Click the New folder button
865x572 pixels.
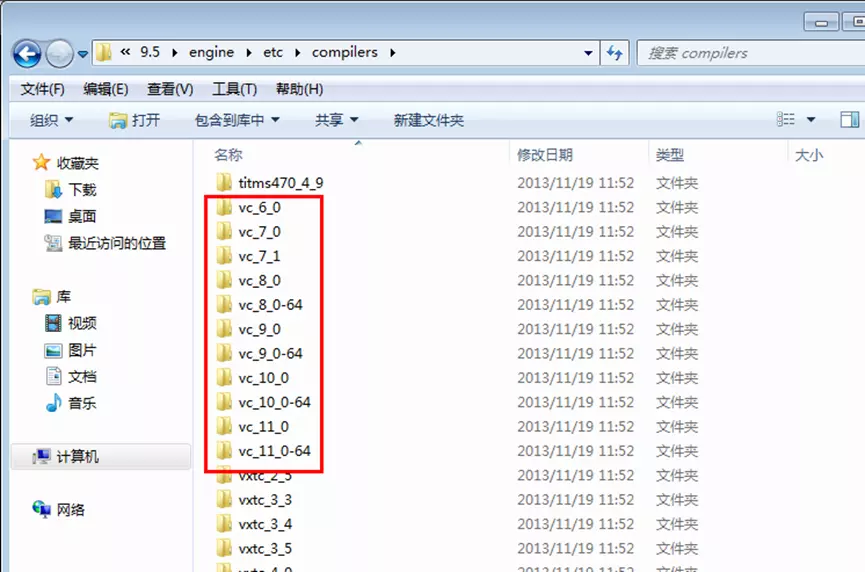[428, 120]
